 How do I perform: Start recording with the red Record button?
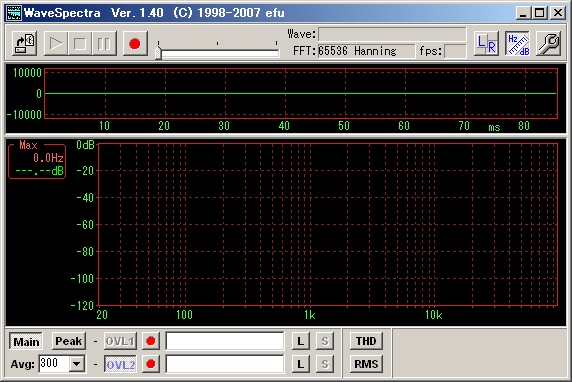click(x=135, y=44)
